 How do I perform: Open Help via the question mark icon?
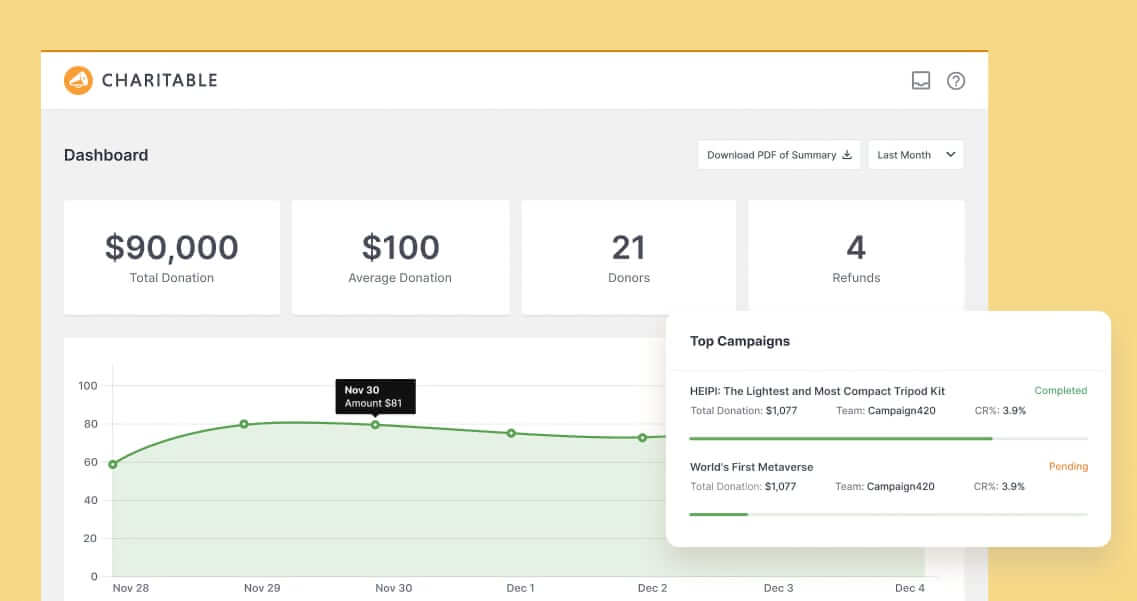pyautogui.click(x=955, y=80)
